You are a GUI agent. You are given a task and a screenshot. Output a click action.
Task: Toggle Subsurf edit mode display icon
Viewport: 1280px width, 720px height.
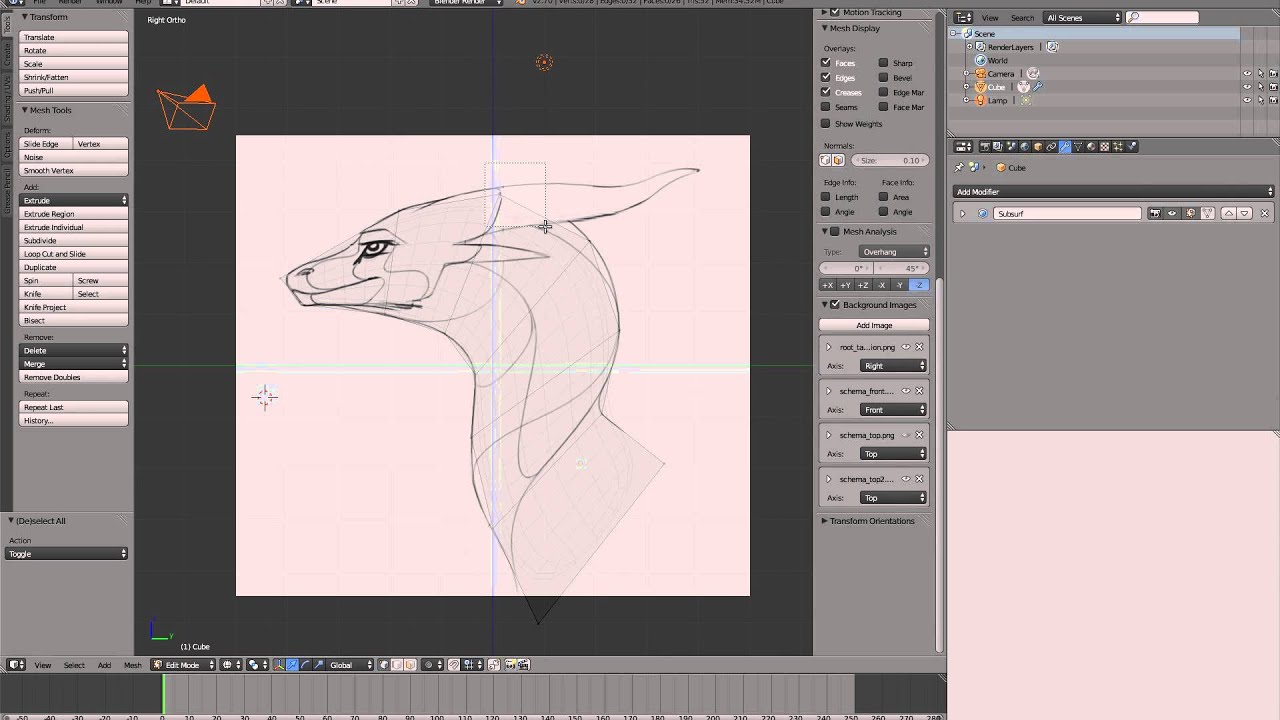(1191, 213)
